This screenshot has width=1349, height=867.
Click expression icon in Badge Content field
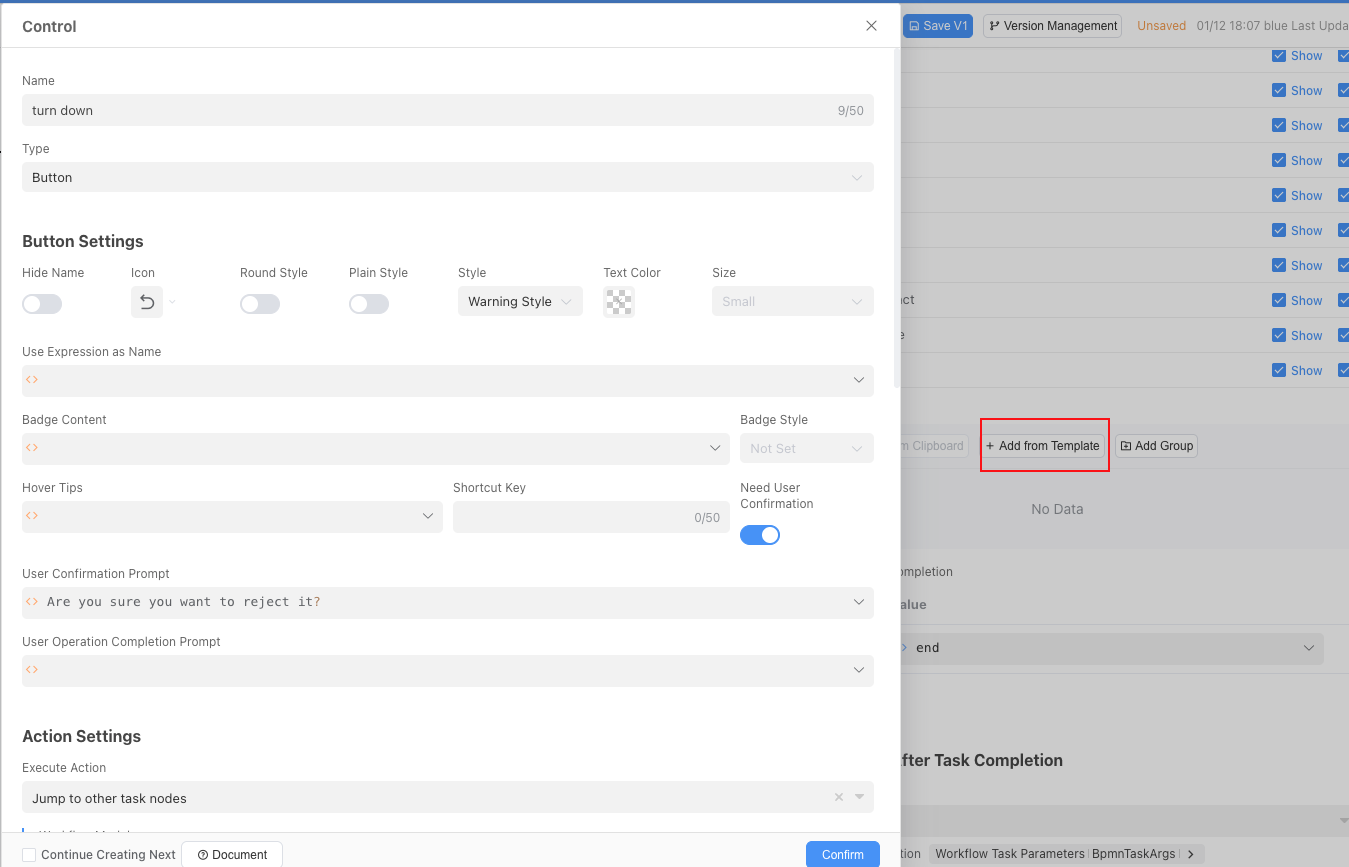pos(32,448)
